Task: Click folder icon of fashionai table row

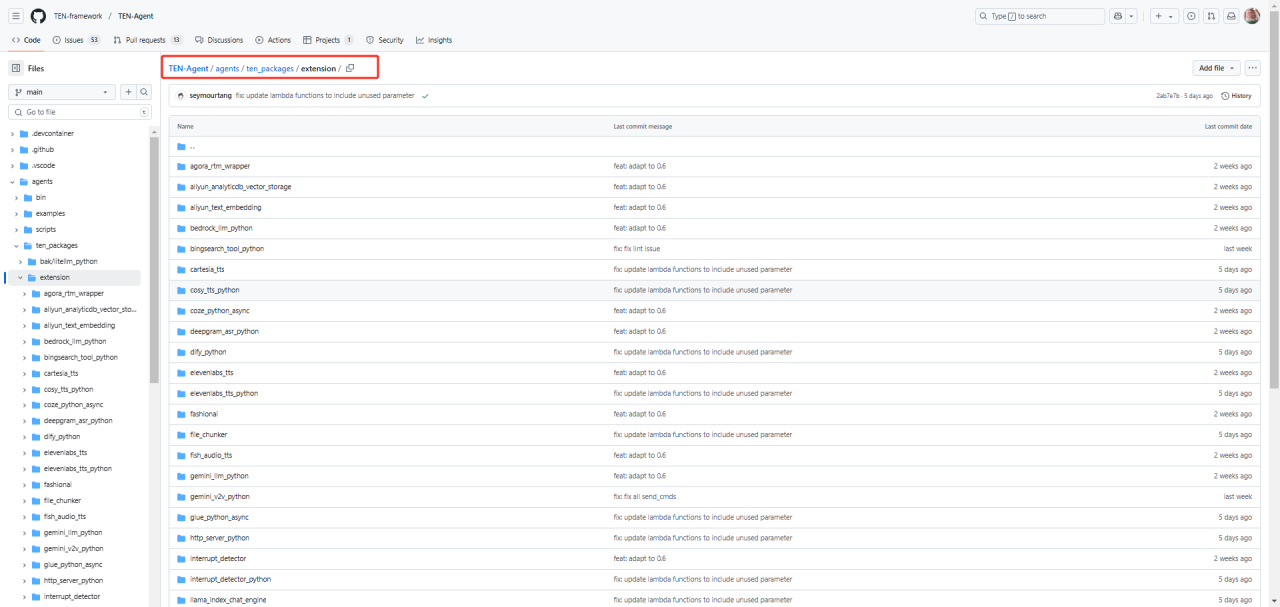Action: 182,414
